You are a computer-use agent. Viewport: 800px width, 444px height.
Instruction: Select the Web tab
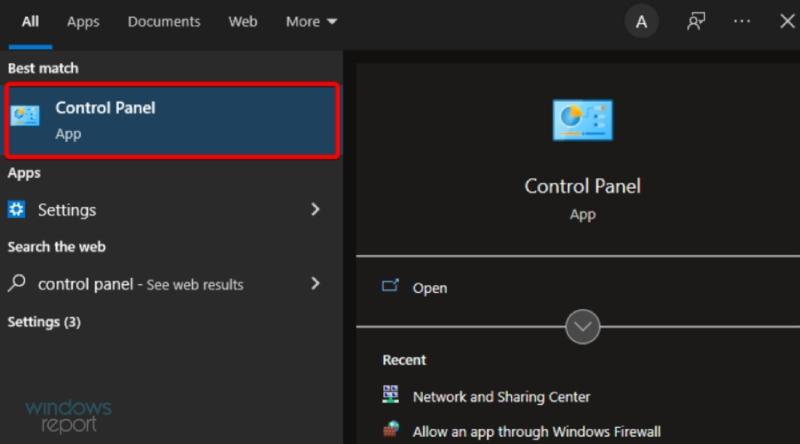point(243,21)
